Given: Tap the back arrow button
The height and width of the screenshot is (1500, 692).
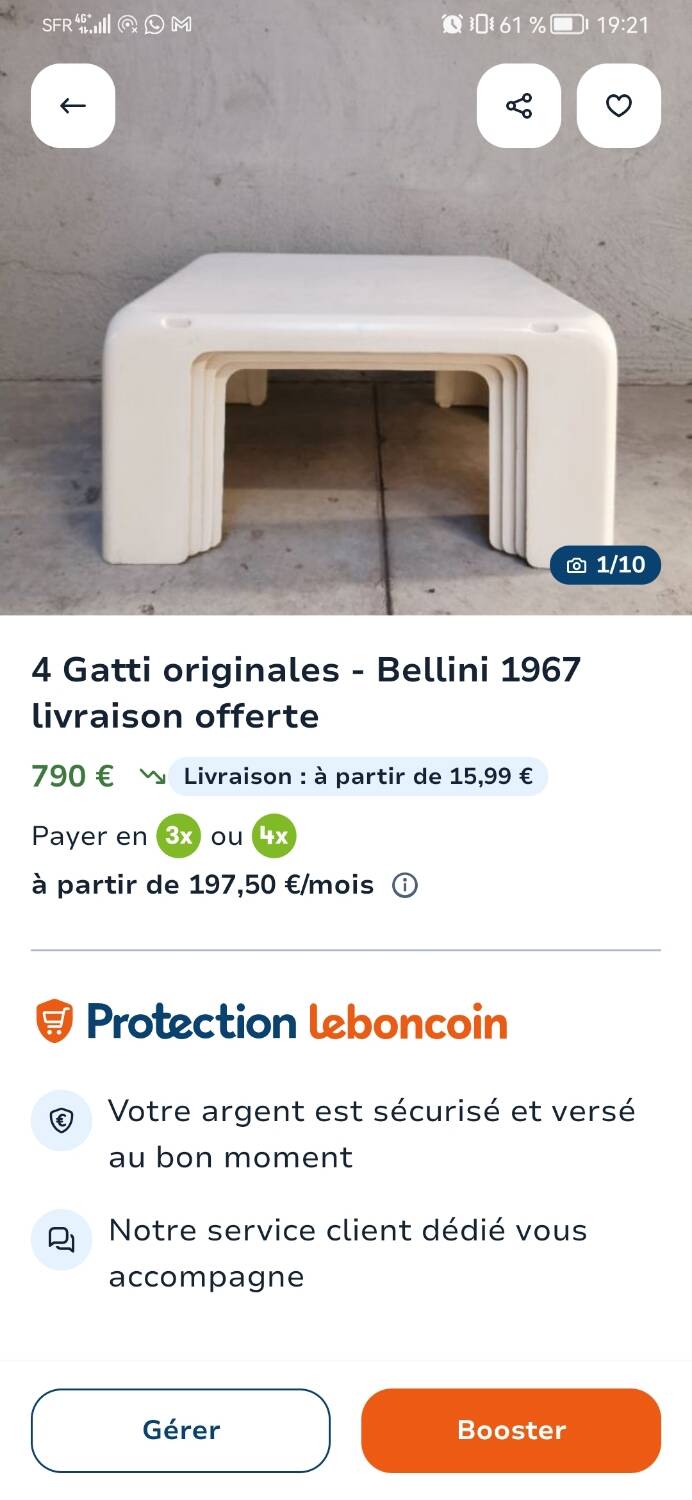Looking at the screenshot, I should click(73, 106).
